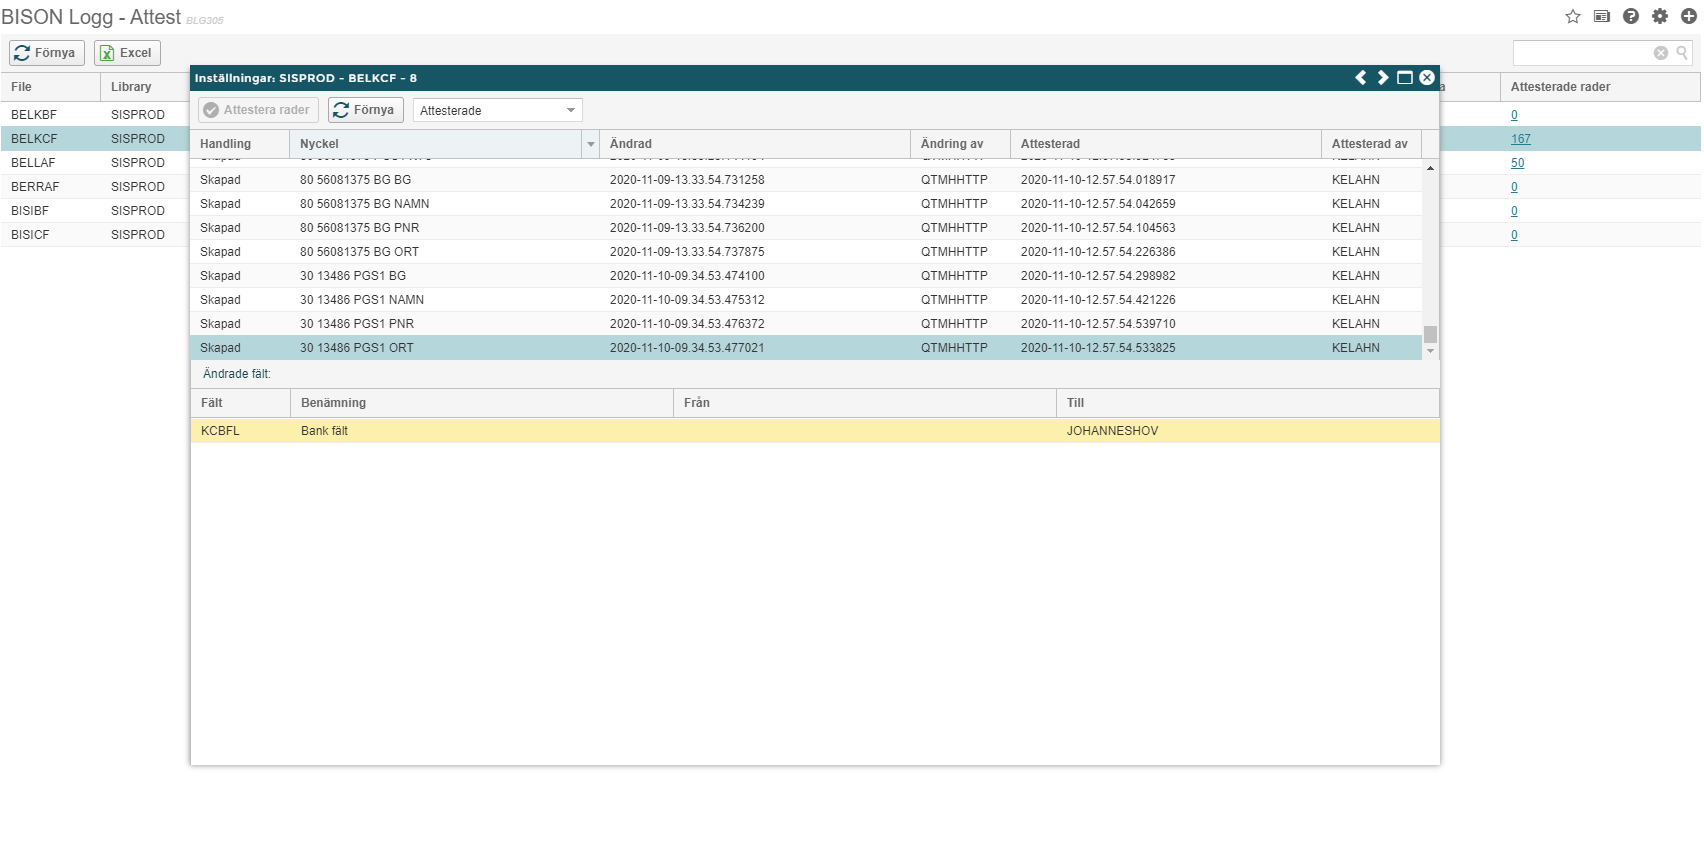Click the top-right search input field
The height and width of the screenshot is (868, 1704).
(x=1582, y=53)
